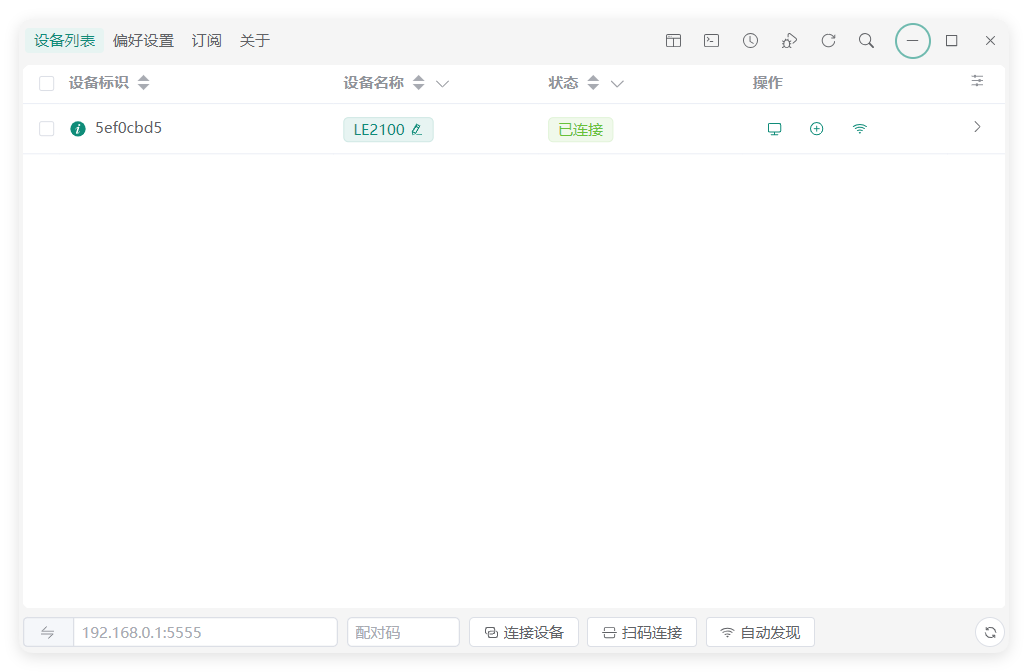This screenshot has width=1028, height=672.
Task: Open the 设备名称 column filter dropdown
Action: pos(443,83)
